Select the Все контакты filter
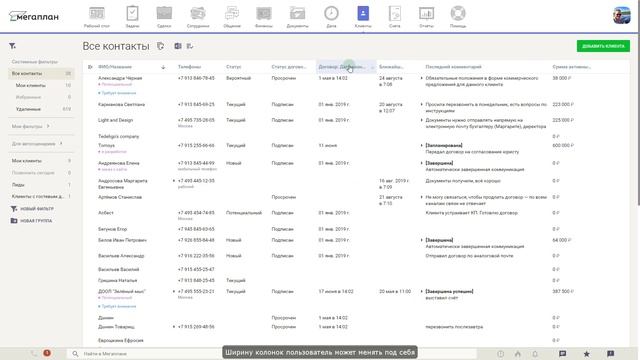The image size is (640, 360). [41, 73]
